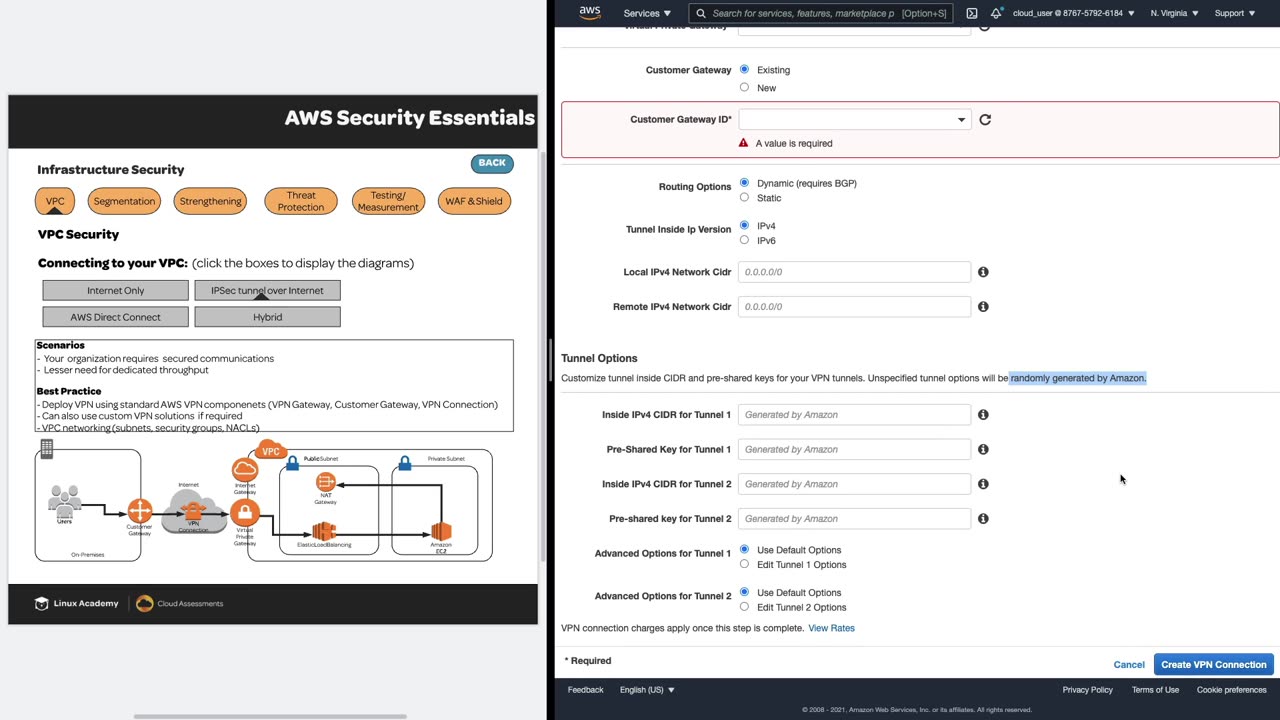Show the Internet Only diagram

[x=115, y=291]
